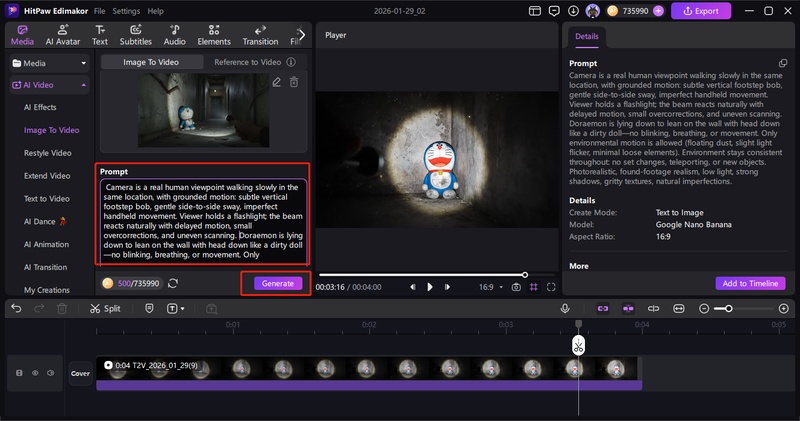Take a snapshot with camera icon

pyautogui.click(x=516, y=287)
